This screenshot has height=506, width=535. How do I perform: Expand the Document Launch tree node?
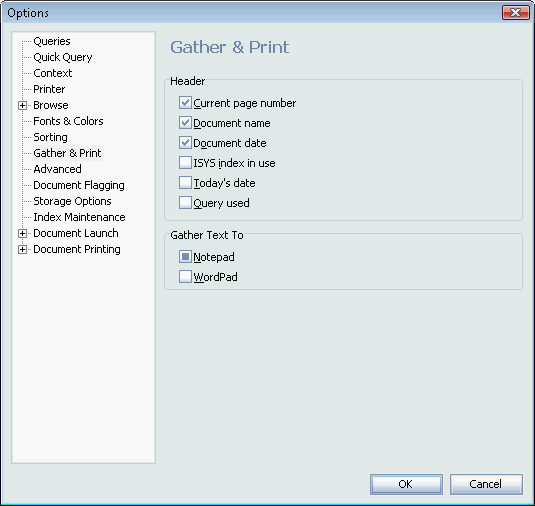click(x=22, y=233)
